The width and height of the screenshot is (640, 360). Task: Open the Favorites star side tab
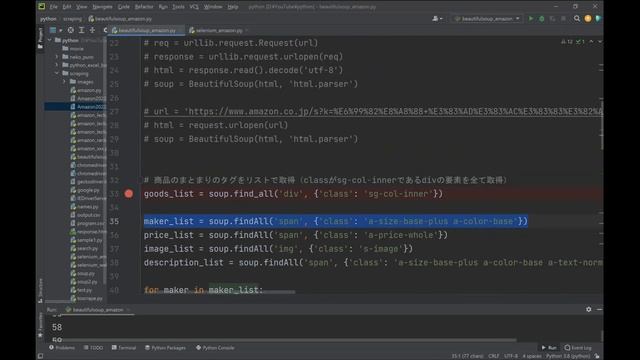pos(40,325)
